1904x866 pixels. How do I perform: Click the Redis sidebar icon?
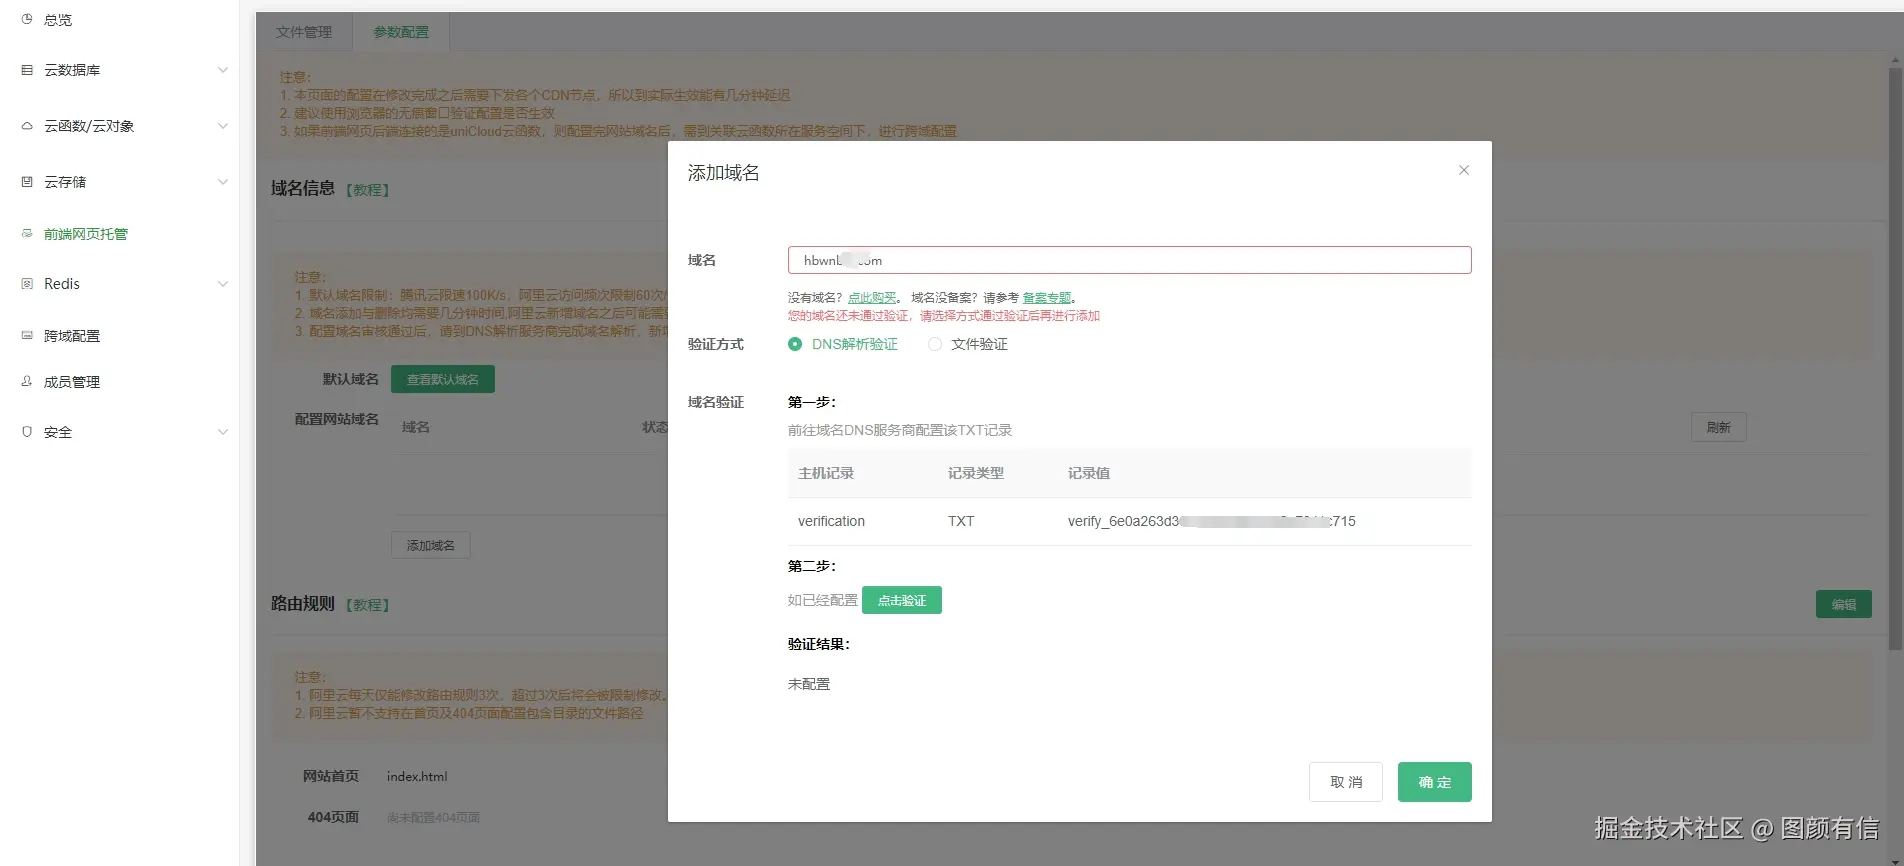(27, 284)
